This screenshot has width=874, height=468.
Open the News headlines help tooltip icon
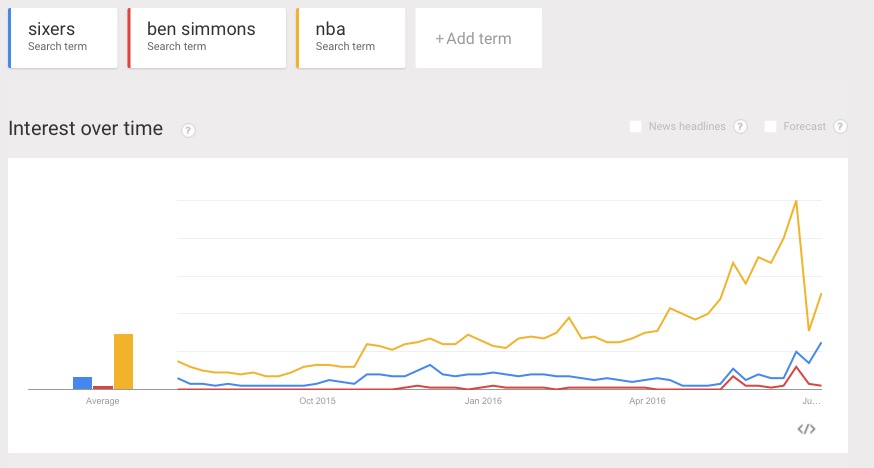(x=741, y=127)
